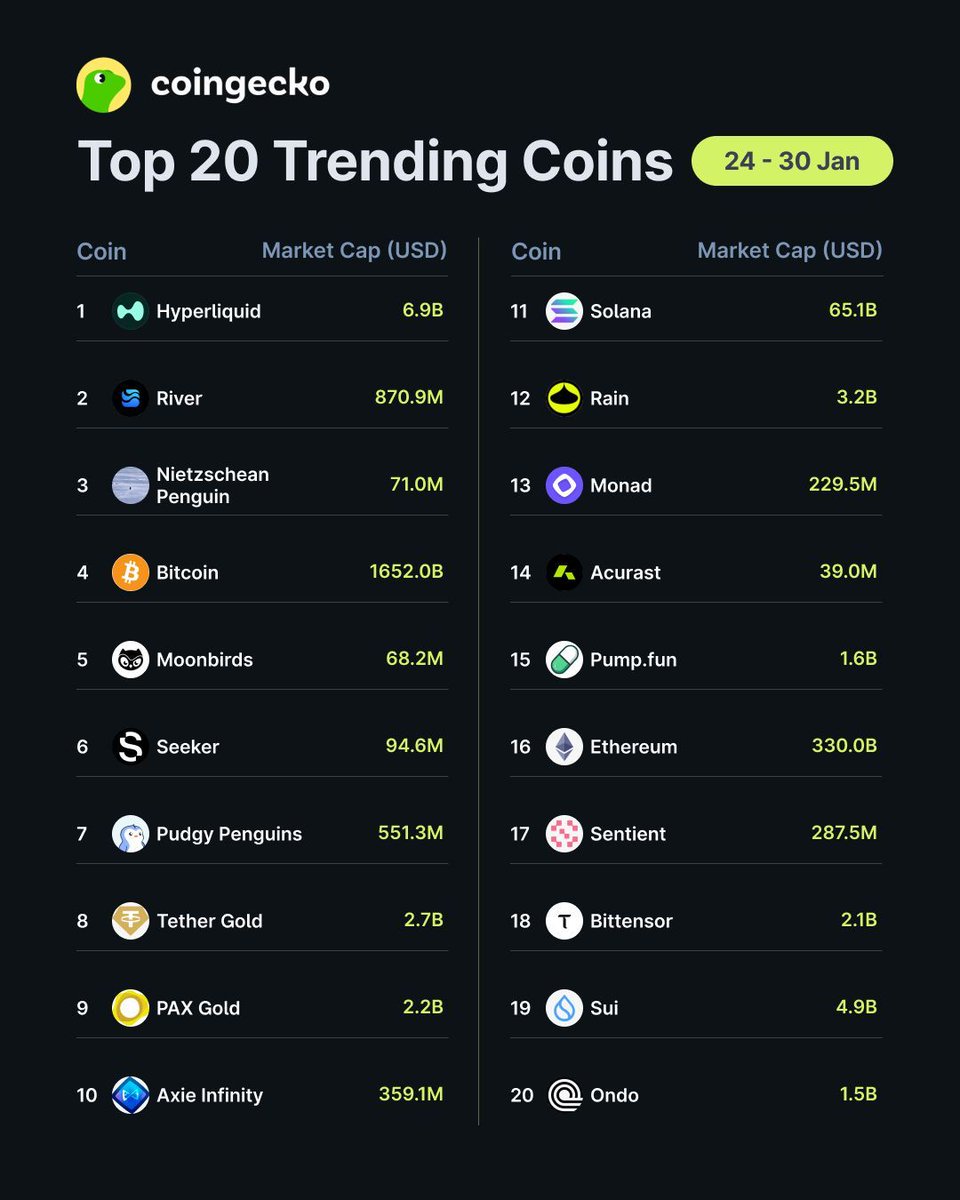Select the 24 - 30 Jan date badge
960x1200 pixels.
(792, 161)
